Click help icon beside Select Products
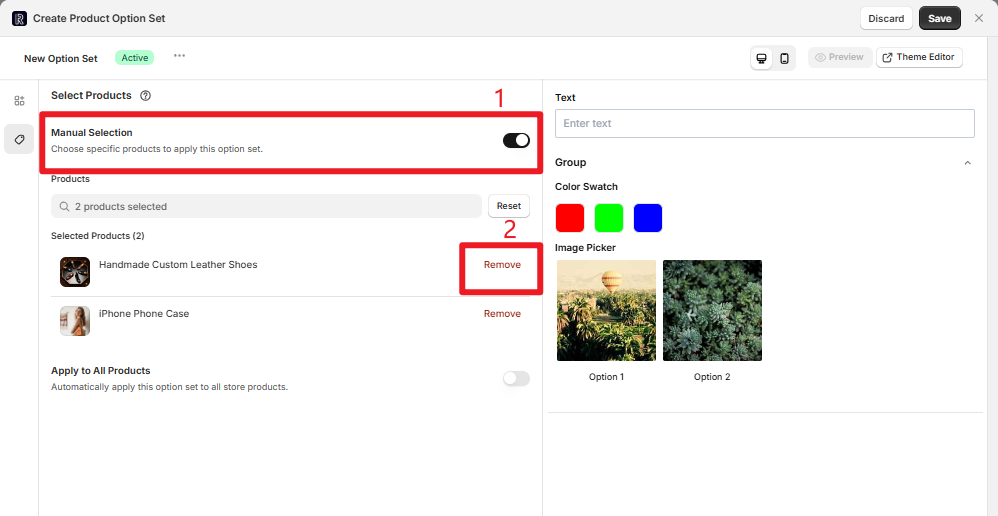Viewport: 998px width, 516px height. (146, 96)
